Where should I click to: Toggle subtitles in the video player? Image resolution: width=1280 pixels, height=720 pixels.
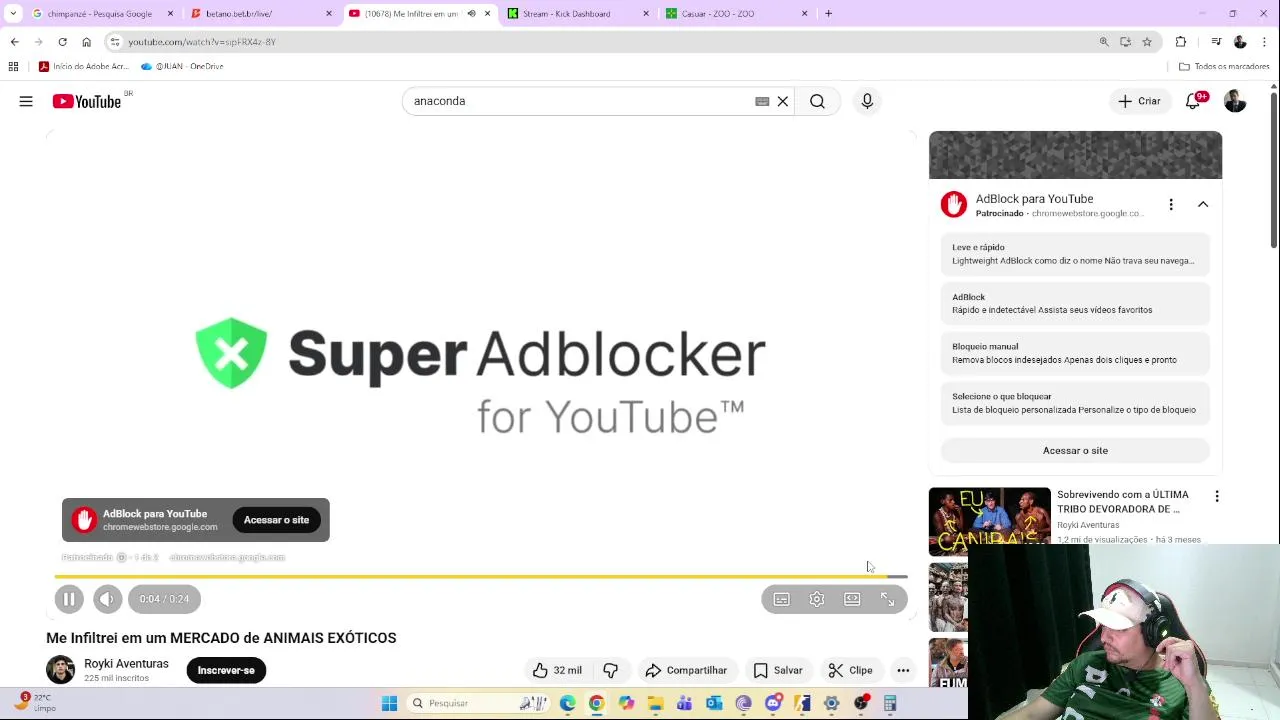coord(782,599)
